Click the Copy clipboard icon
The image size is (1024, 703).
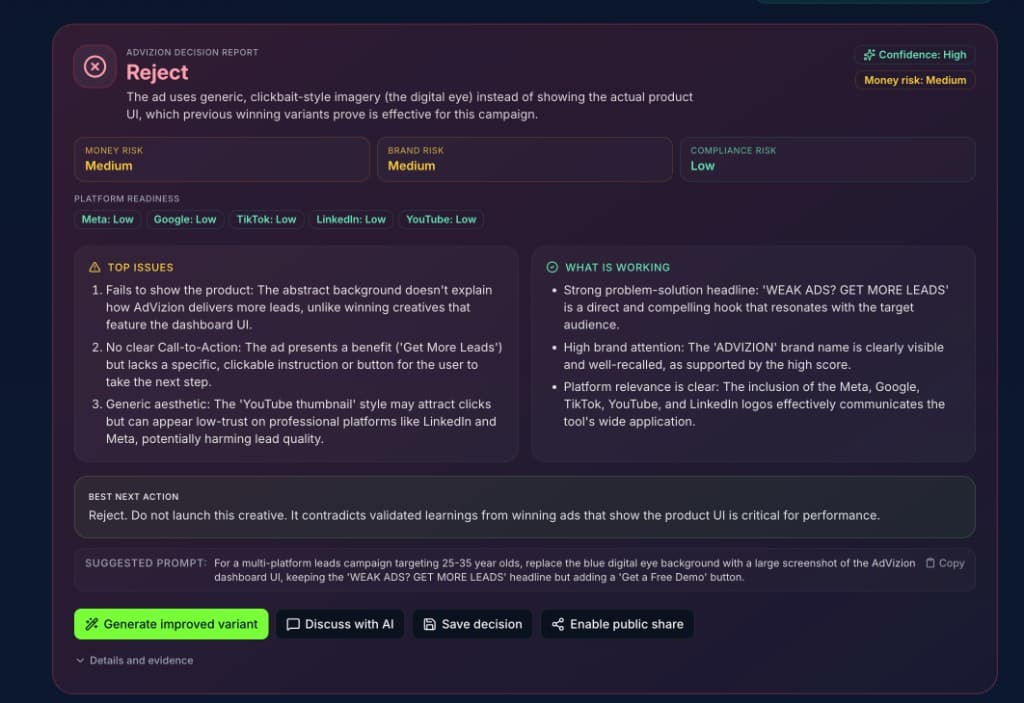tap(930, 563)
